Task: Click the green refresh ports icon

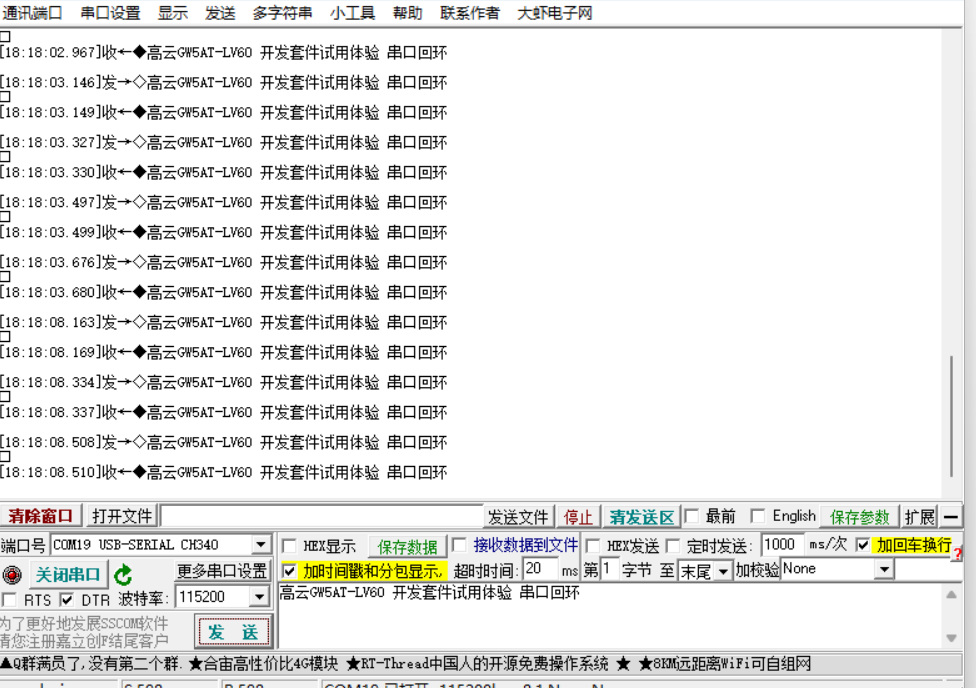Action: click(123, 574)
